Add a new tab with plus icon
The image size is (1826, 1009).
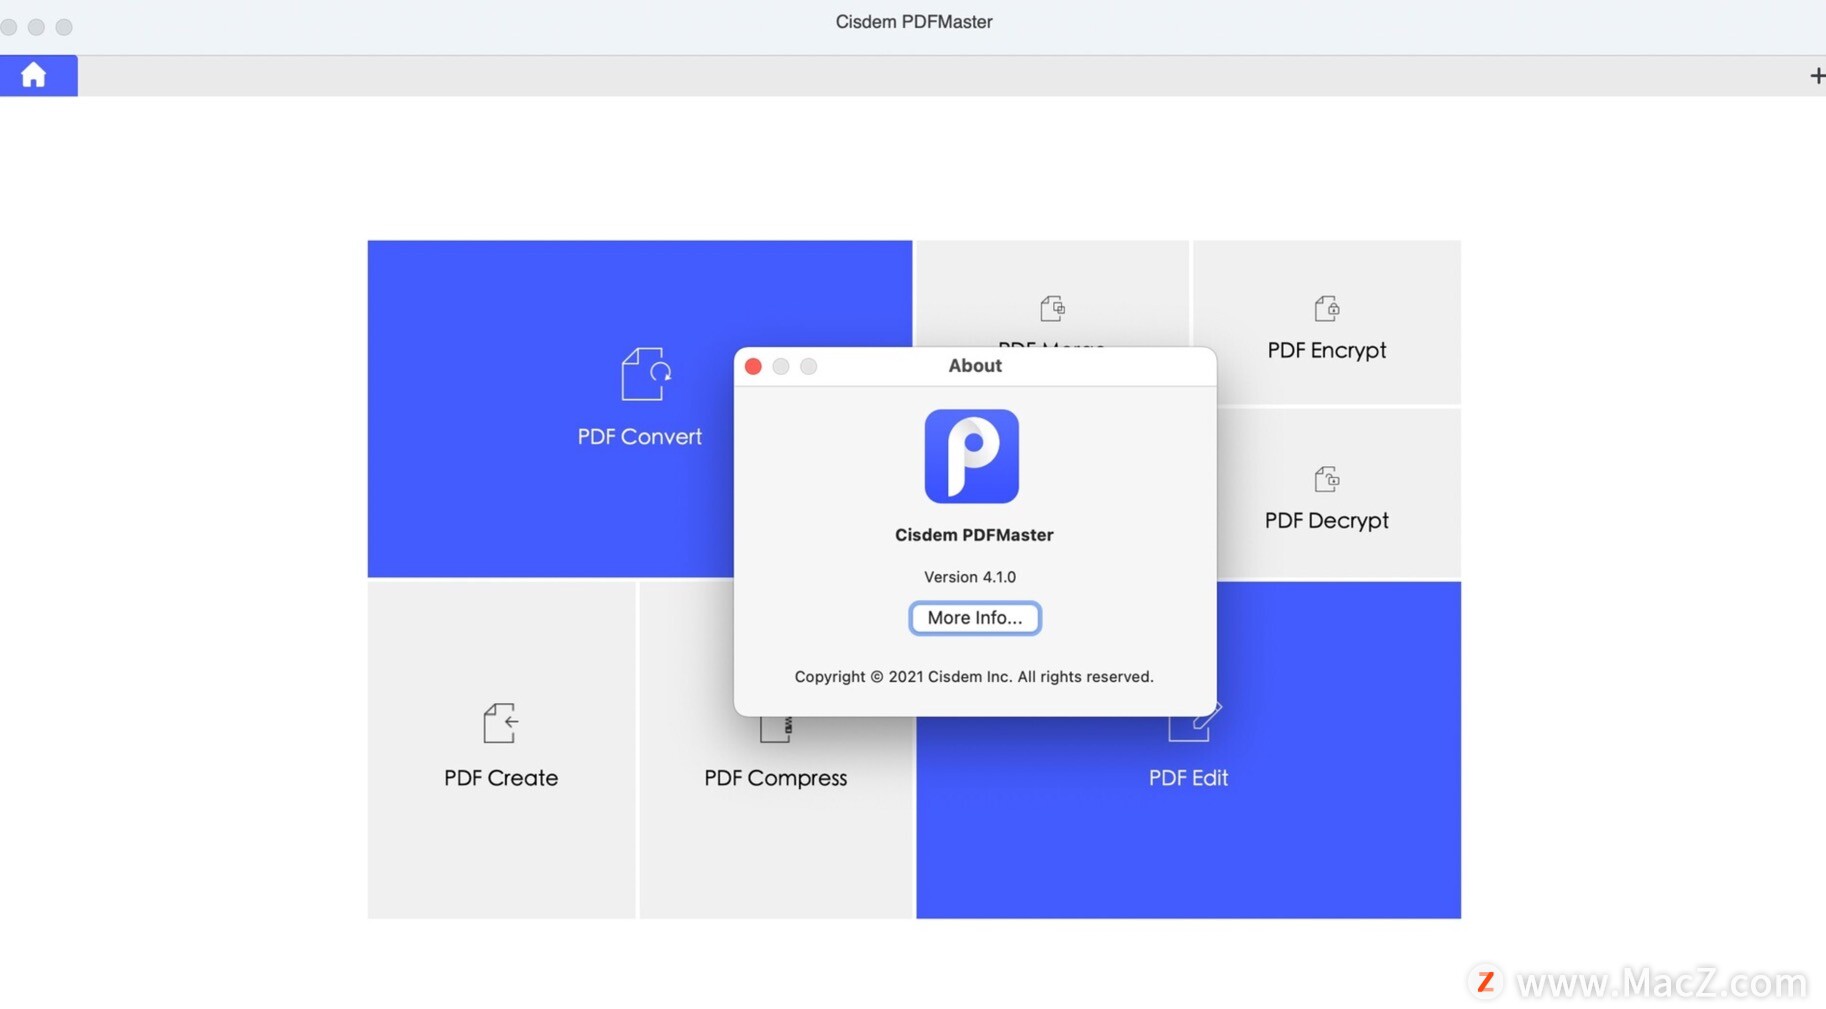(1816, 76)
